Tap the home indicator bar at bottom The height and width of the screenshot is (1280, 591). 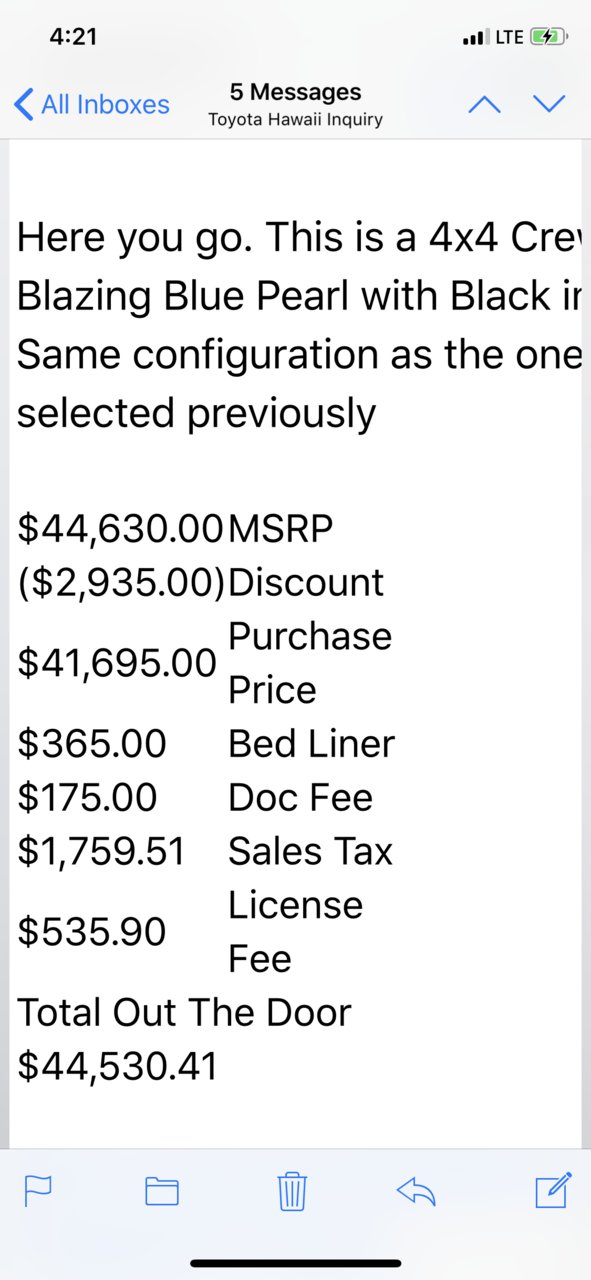[x=295, y=1263]
